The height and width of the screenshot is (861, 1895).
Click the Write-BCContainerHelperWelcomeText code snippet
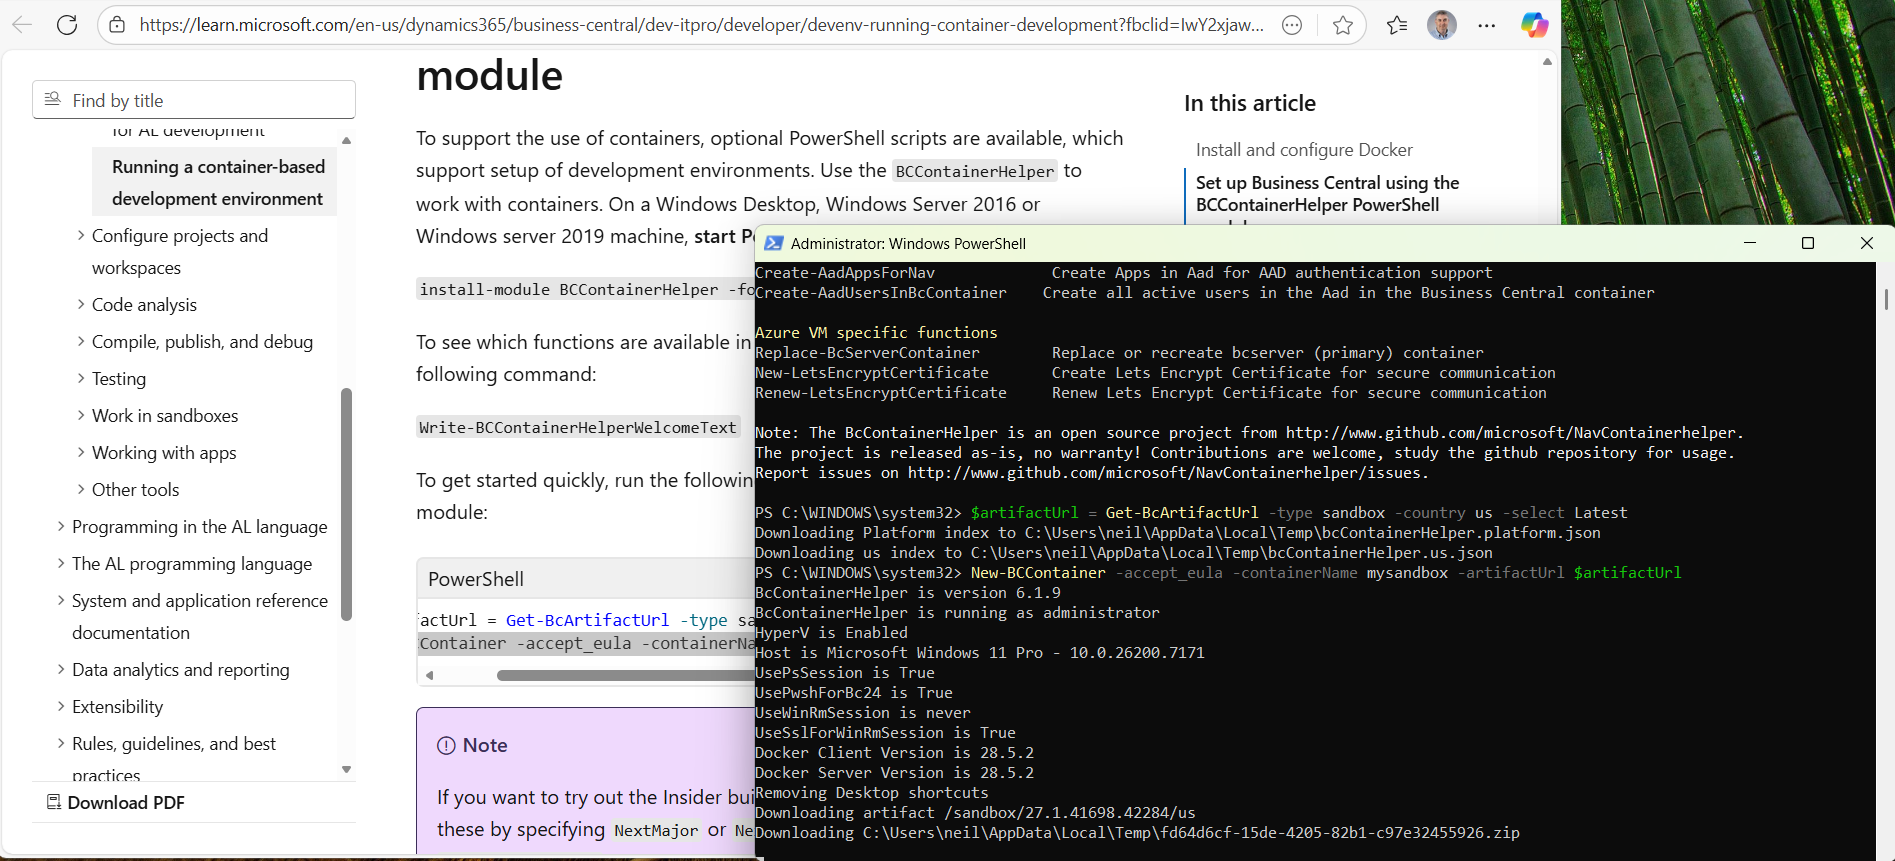point(578,427)
